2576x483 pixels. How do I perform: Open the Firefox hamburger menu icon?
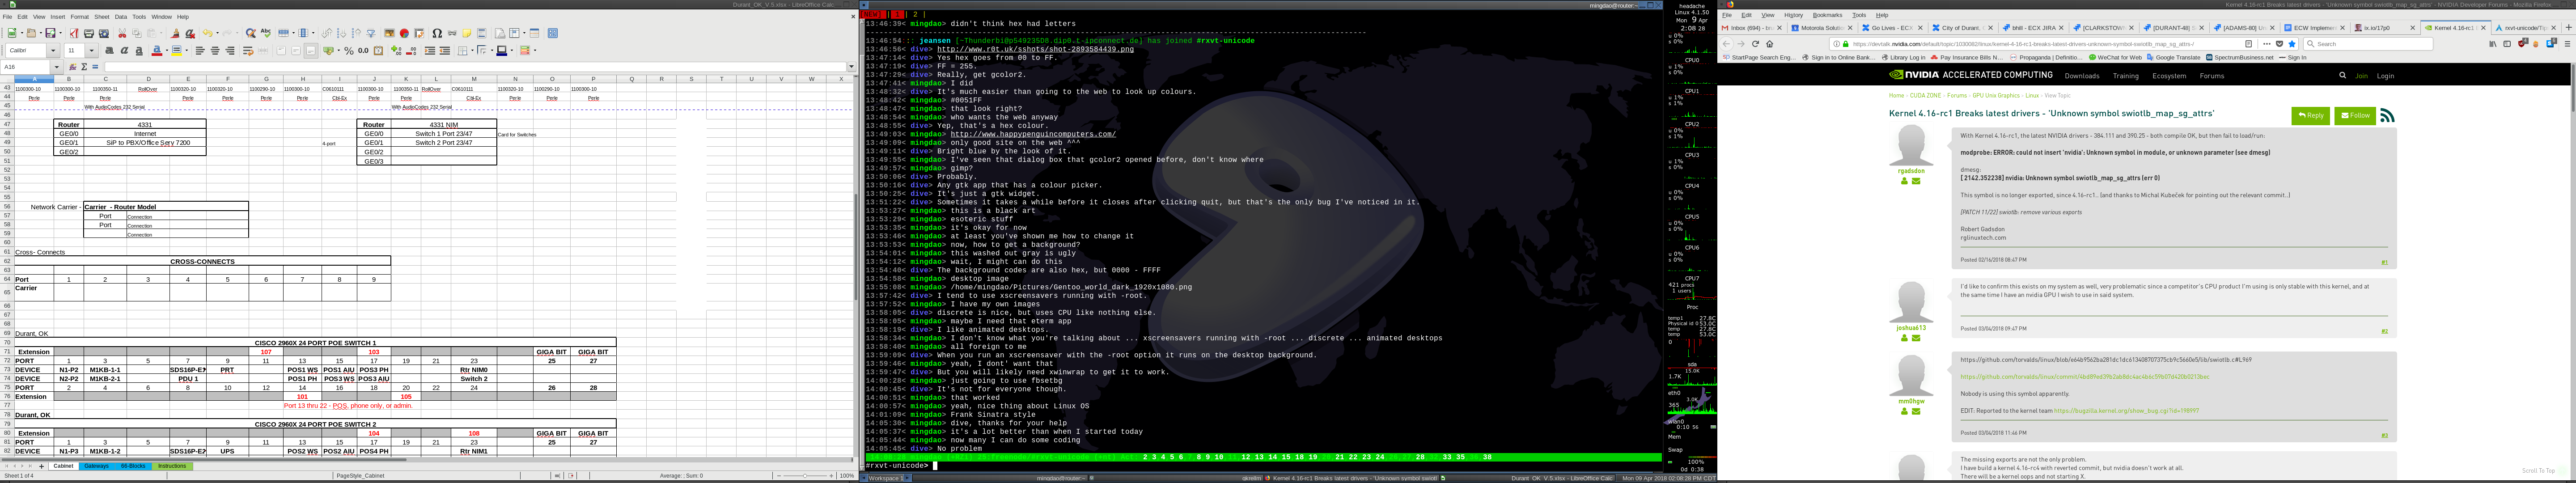[2568, 44]
